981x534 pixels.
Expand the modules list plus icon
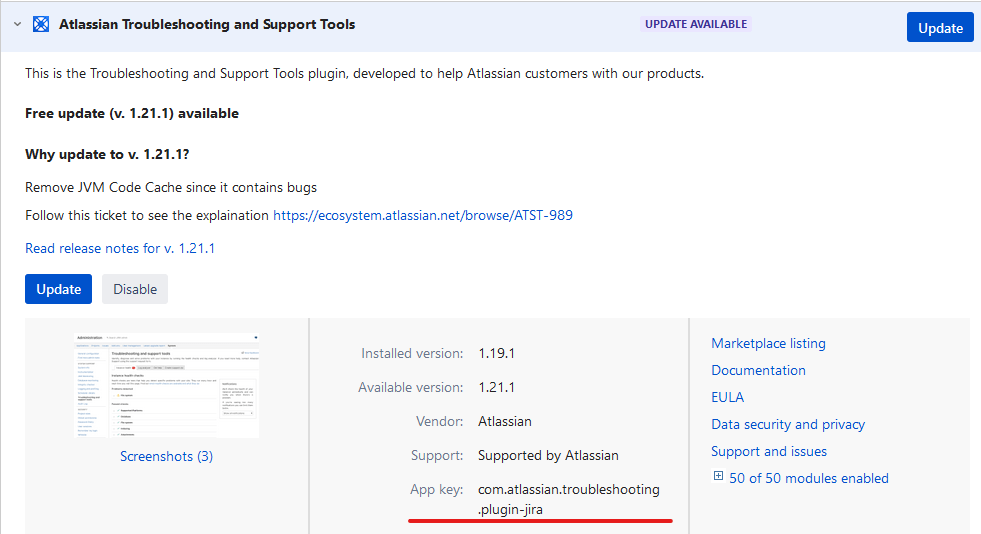pyautogui.click(x=718, y=477)
